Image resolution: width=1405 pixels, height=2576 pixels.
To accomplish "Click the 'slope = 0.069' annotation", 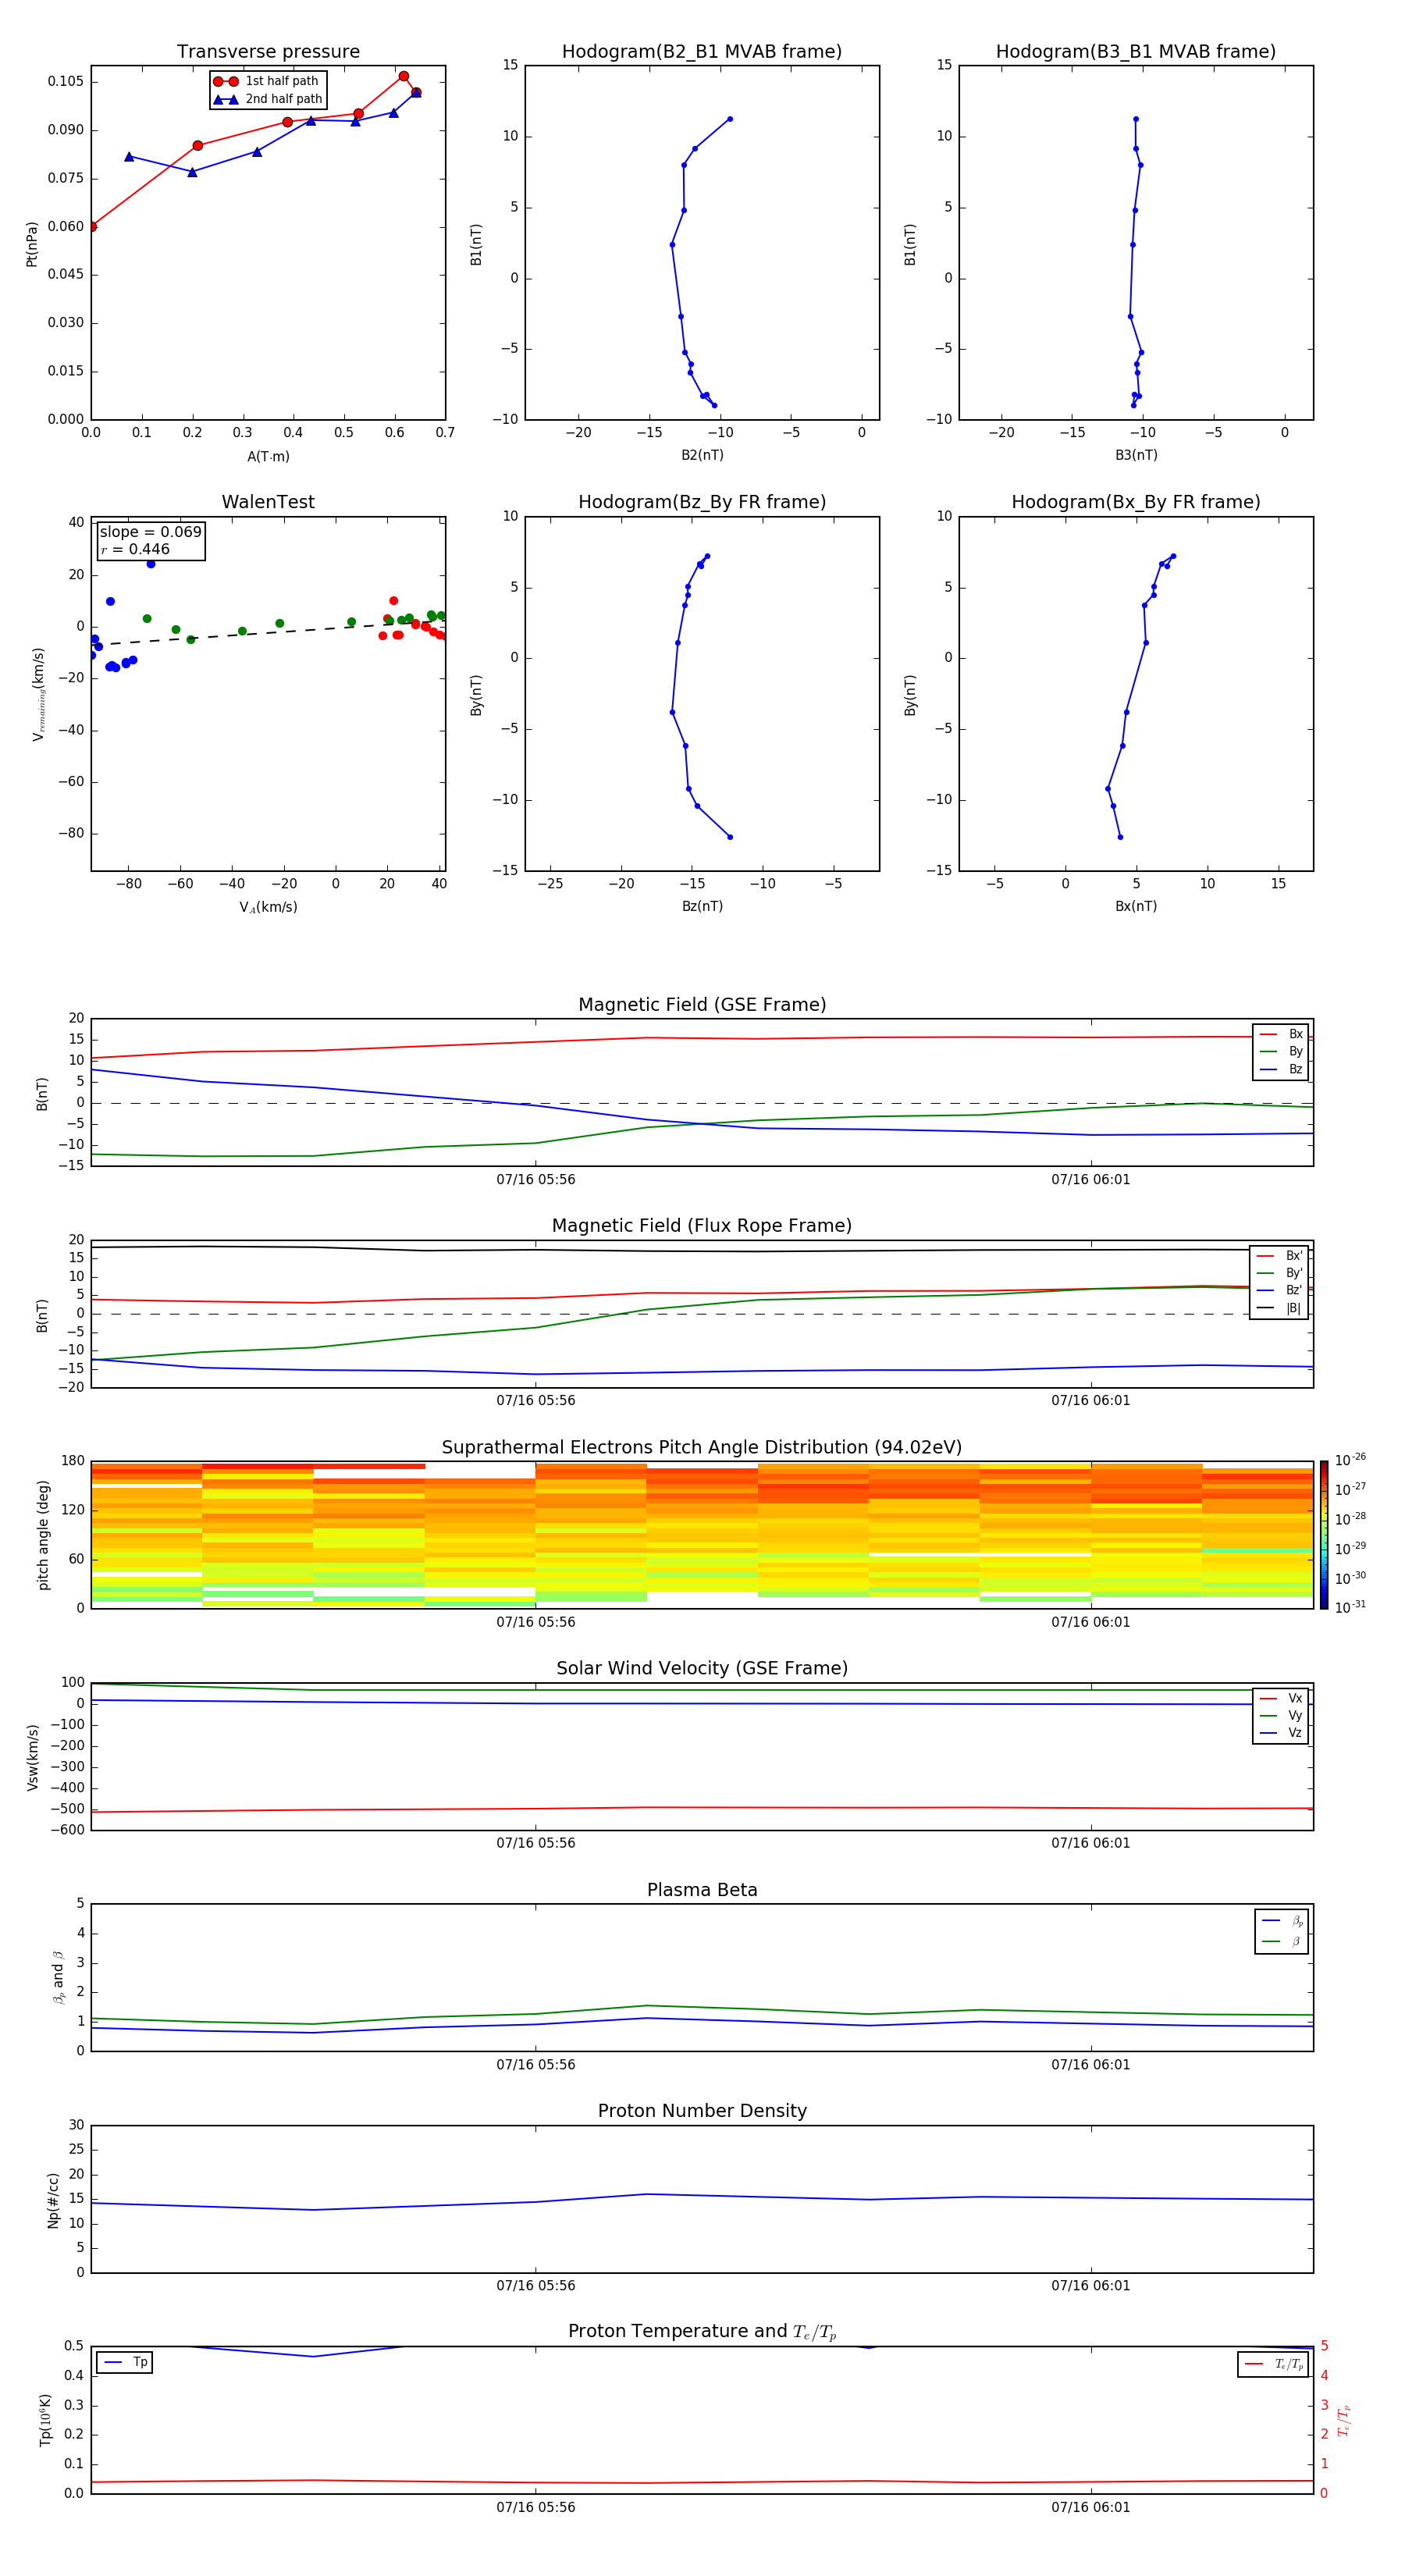I will coord(150,532).
